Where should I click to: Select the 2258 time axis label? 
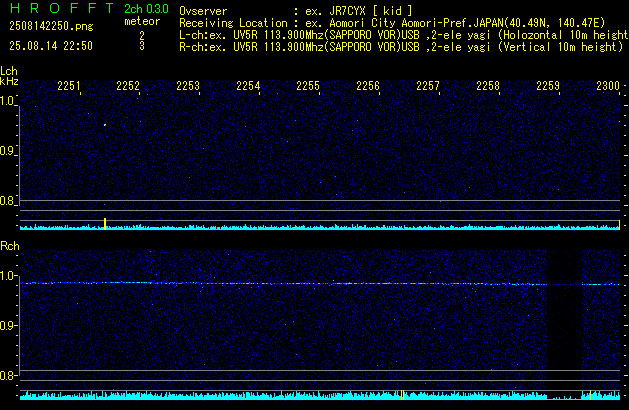[488, 85]
